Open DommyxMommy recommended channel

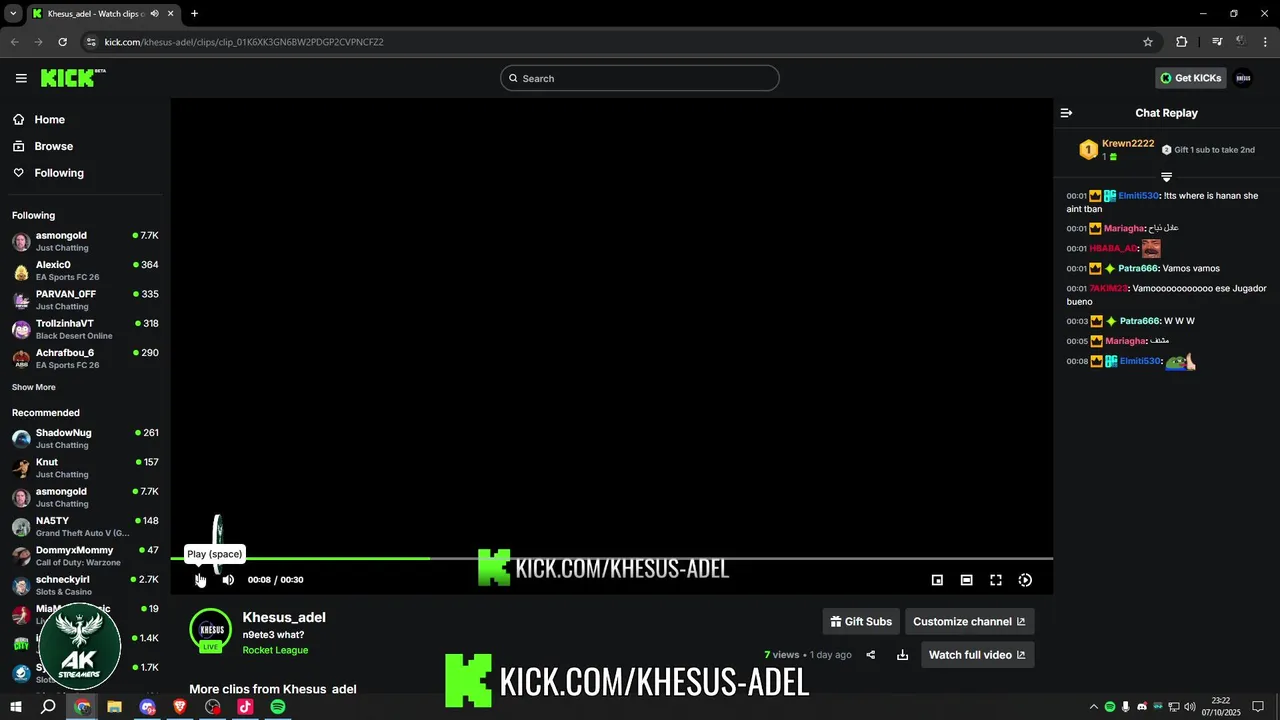click(x=85, y=556)
